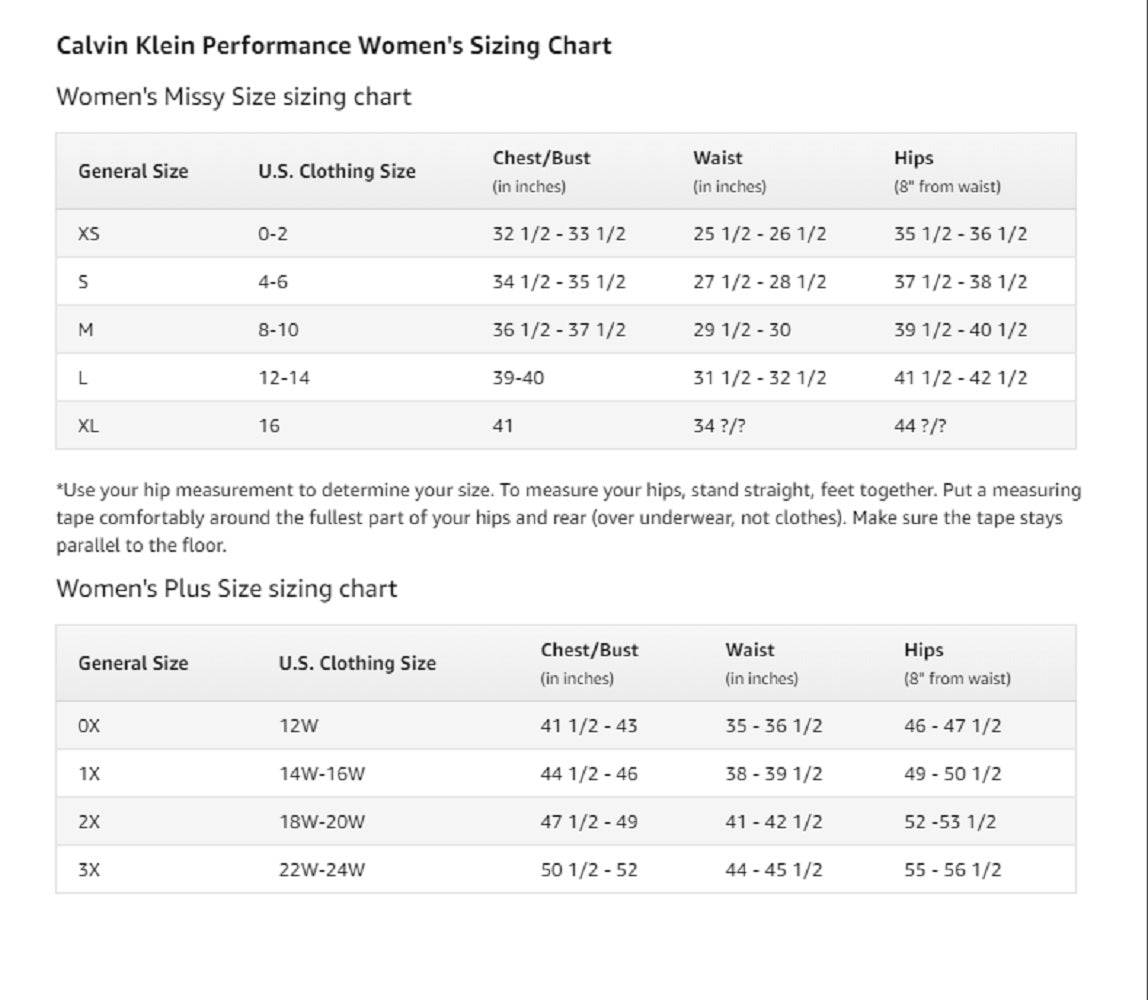Click the Calvin Klein Performance Women's Sizing Chart title
Viewport: 1148px width, 1000px height.
(x=334, y=46)
